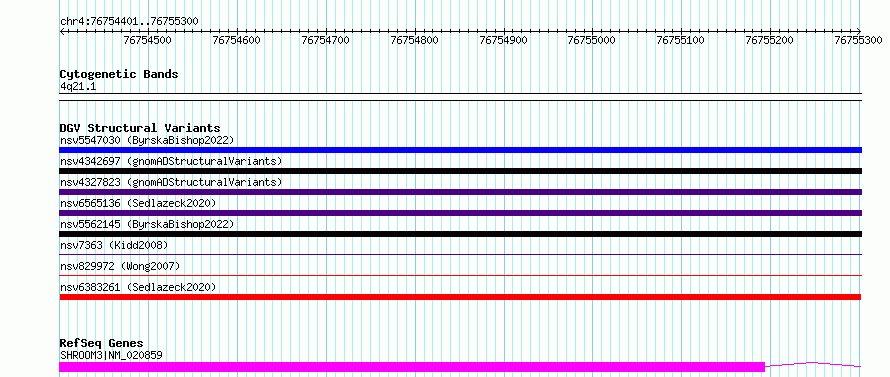890x377 pixels.
Task: Click the black nsv5562145 variant bar
Action: (x=460, y=234)
